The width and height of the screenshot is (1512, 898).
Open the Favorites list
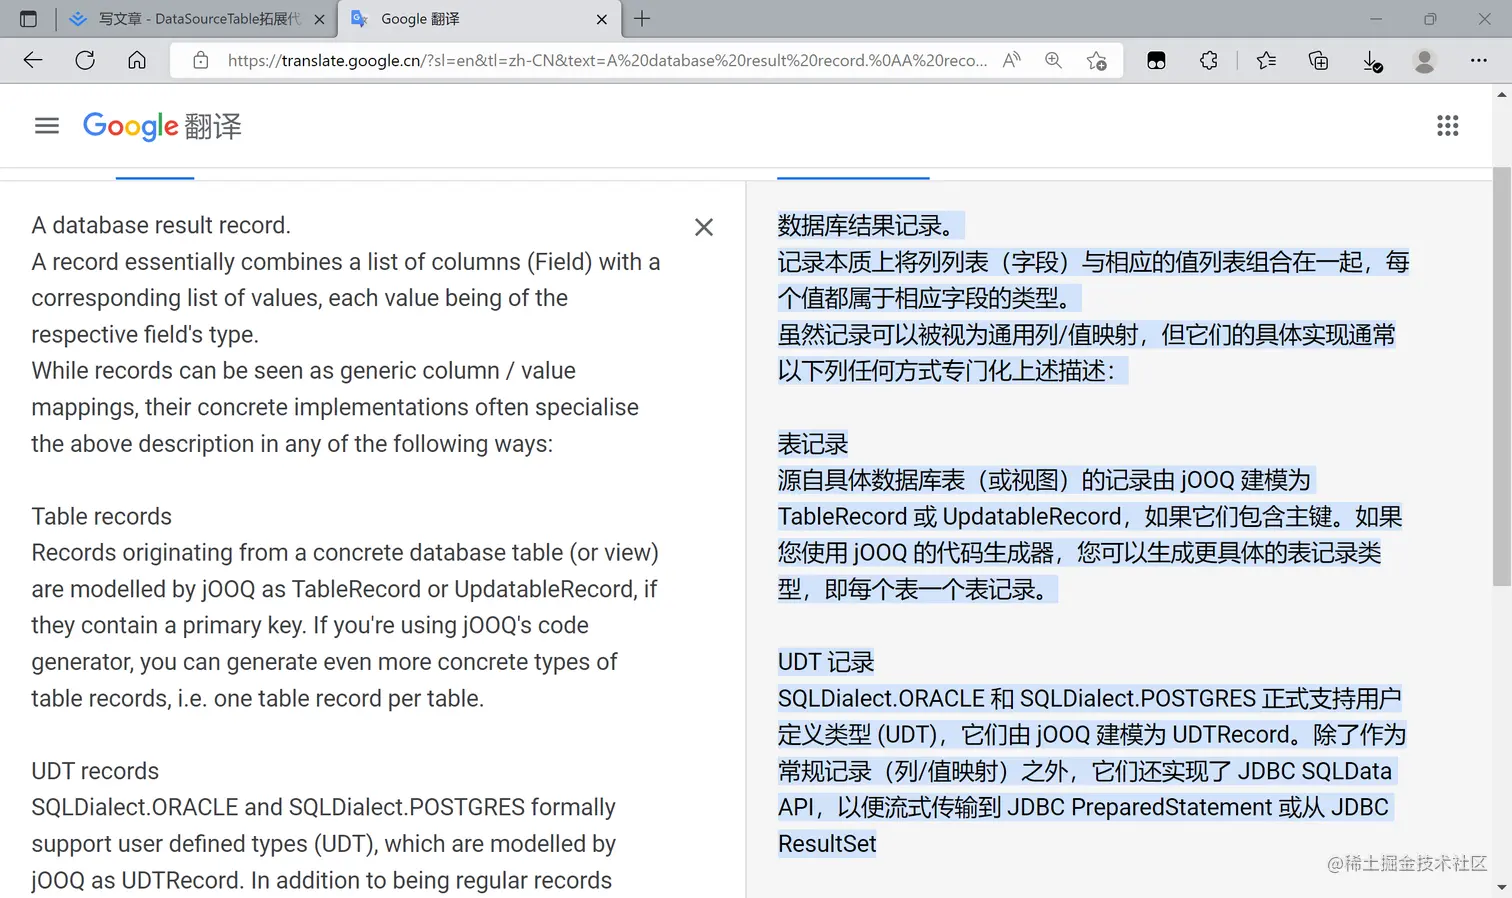1266,61
